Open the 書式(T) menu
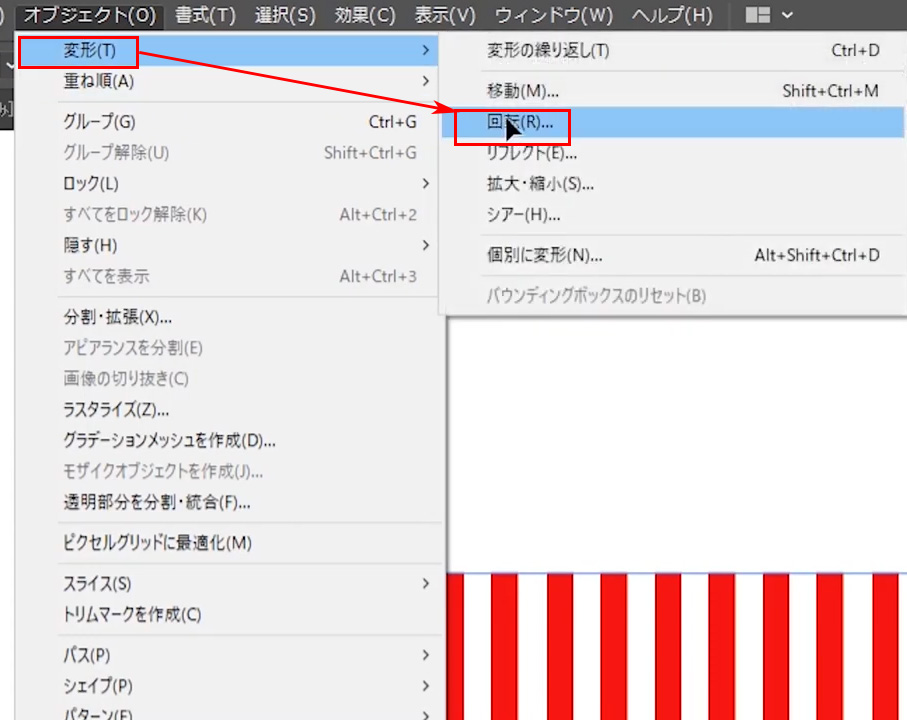The height and width of the screenshot is (720, 907). [x=205, y=15]
